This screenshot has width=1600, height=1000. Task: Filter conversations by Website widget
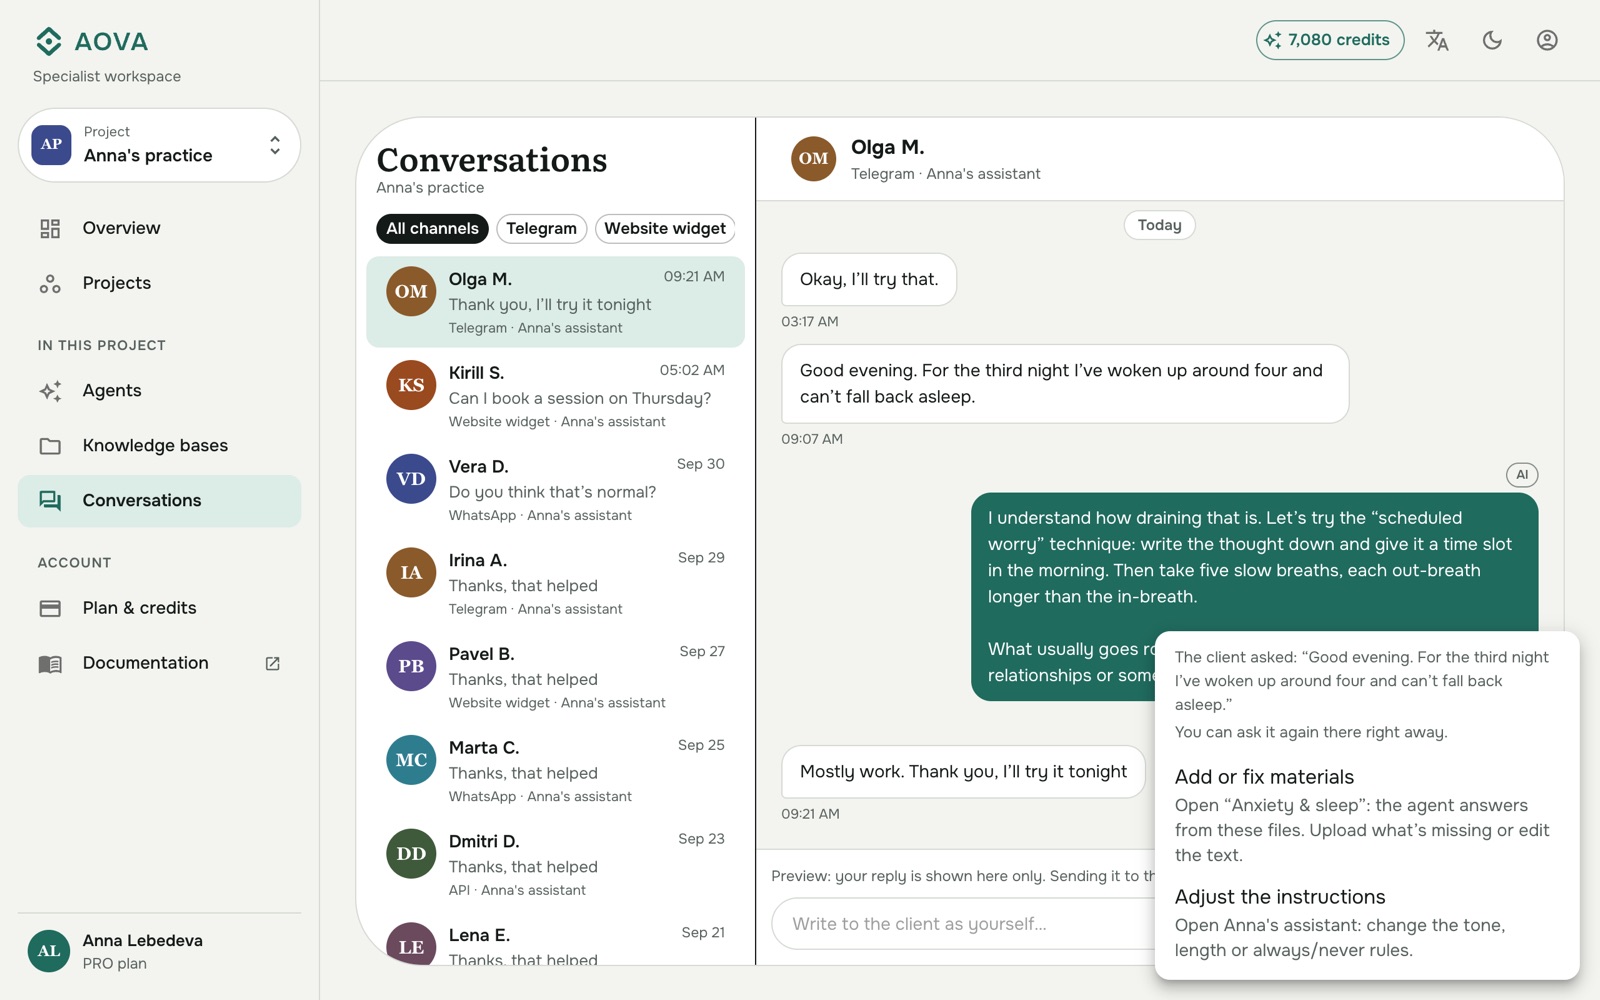pos(665,229)
